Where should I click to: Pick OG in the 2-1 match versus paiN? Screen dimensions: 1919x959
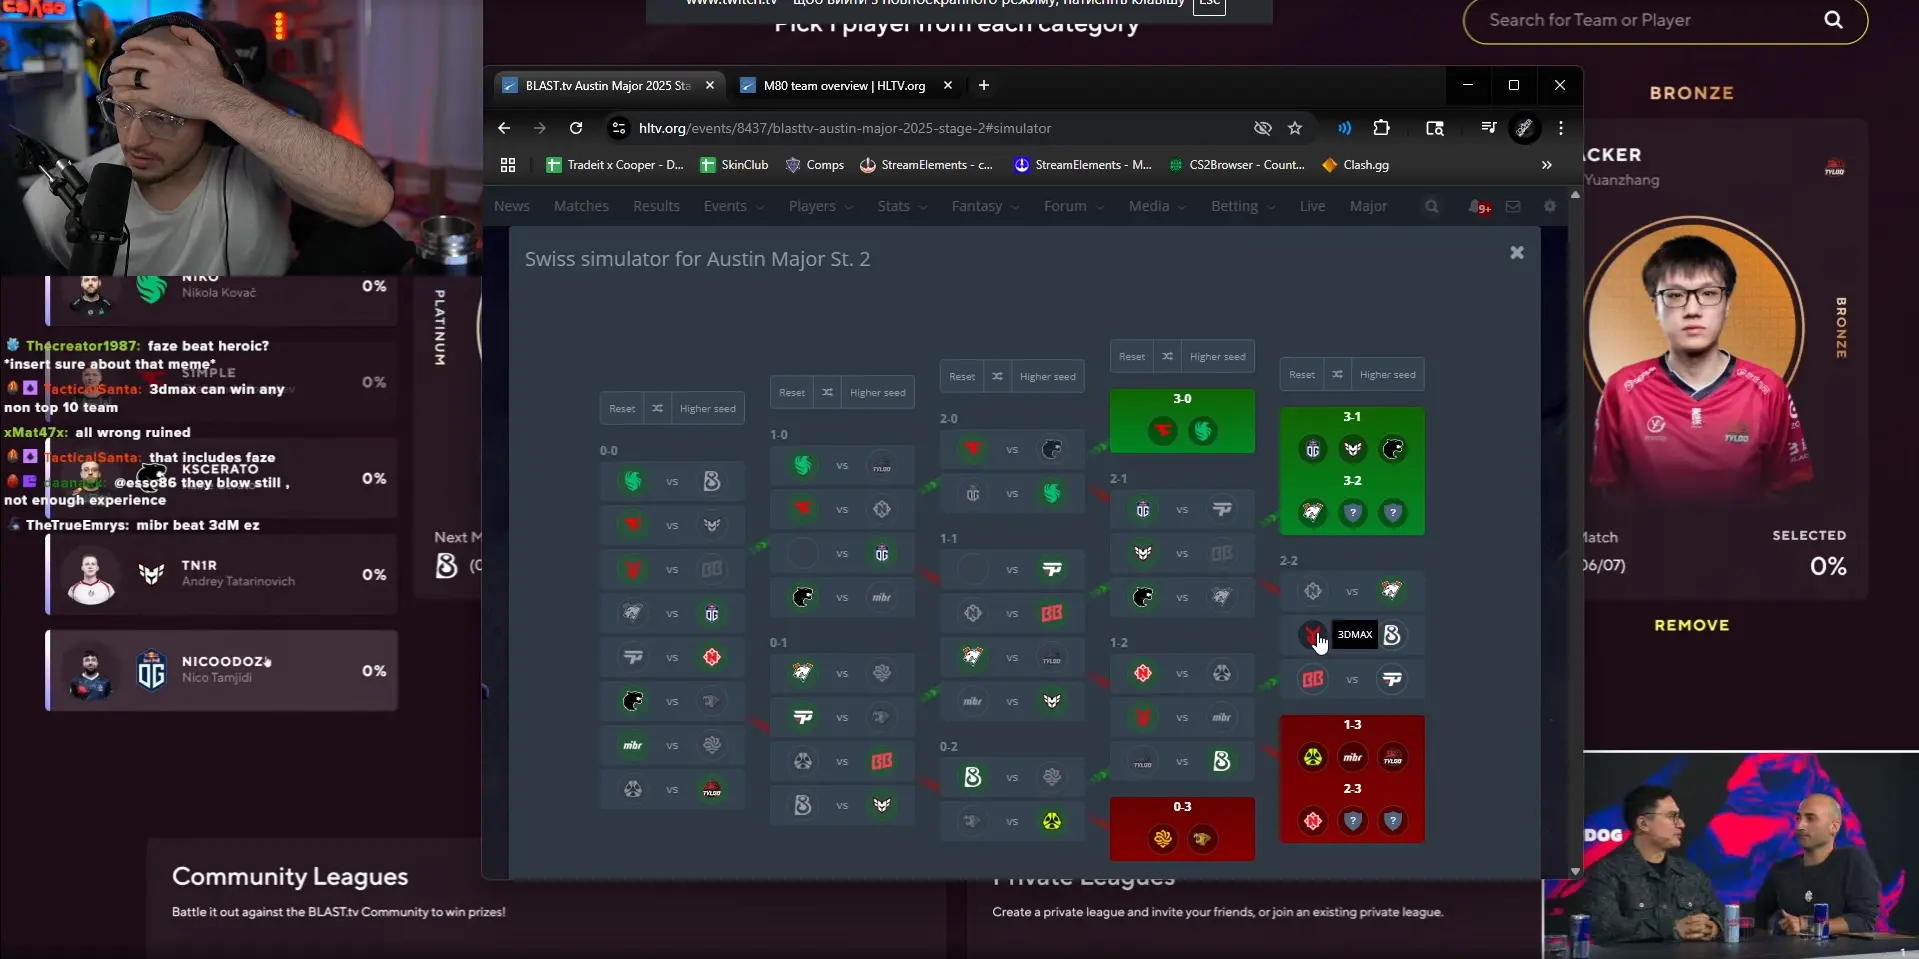pos(1143,509)
